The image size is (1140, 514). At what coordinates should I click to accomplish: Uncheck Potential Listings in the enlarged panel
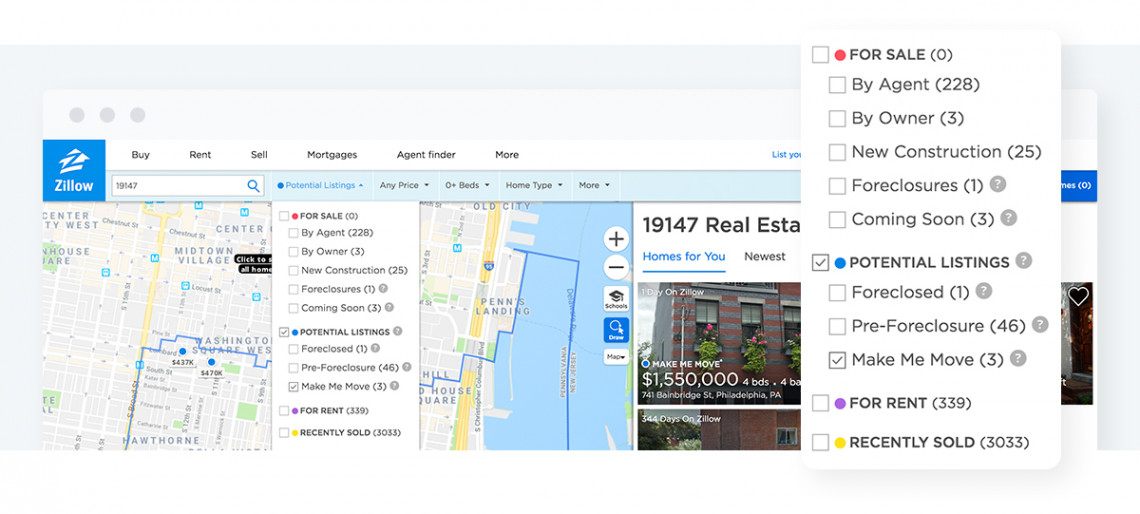coord(820,262)
